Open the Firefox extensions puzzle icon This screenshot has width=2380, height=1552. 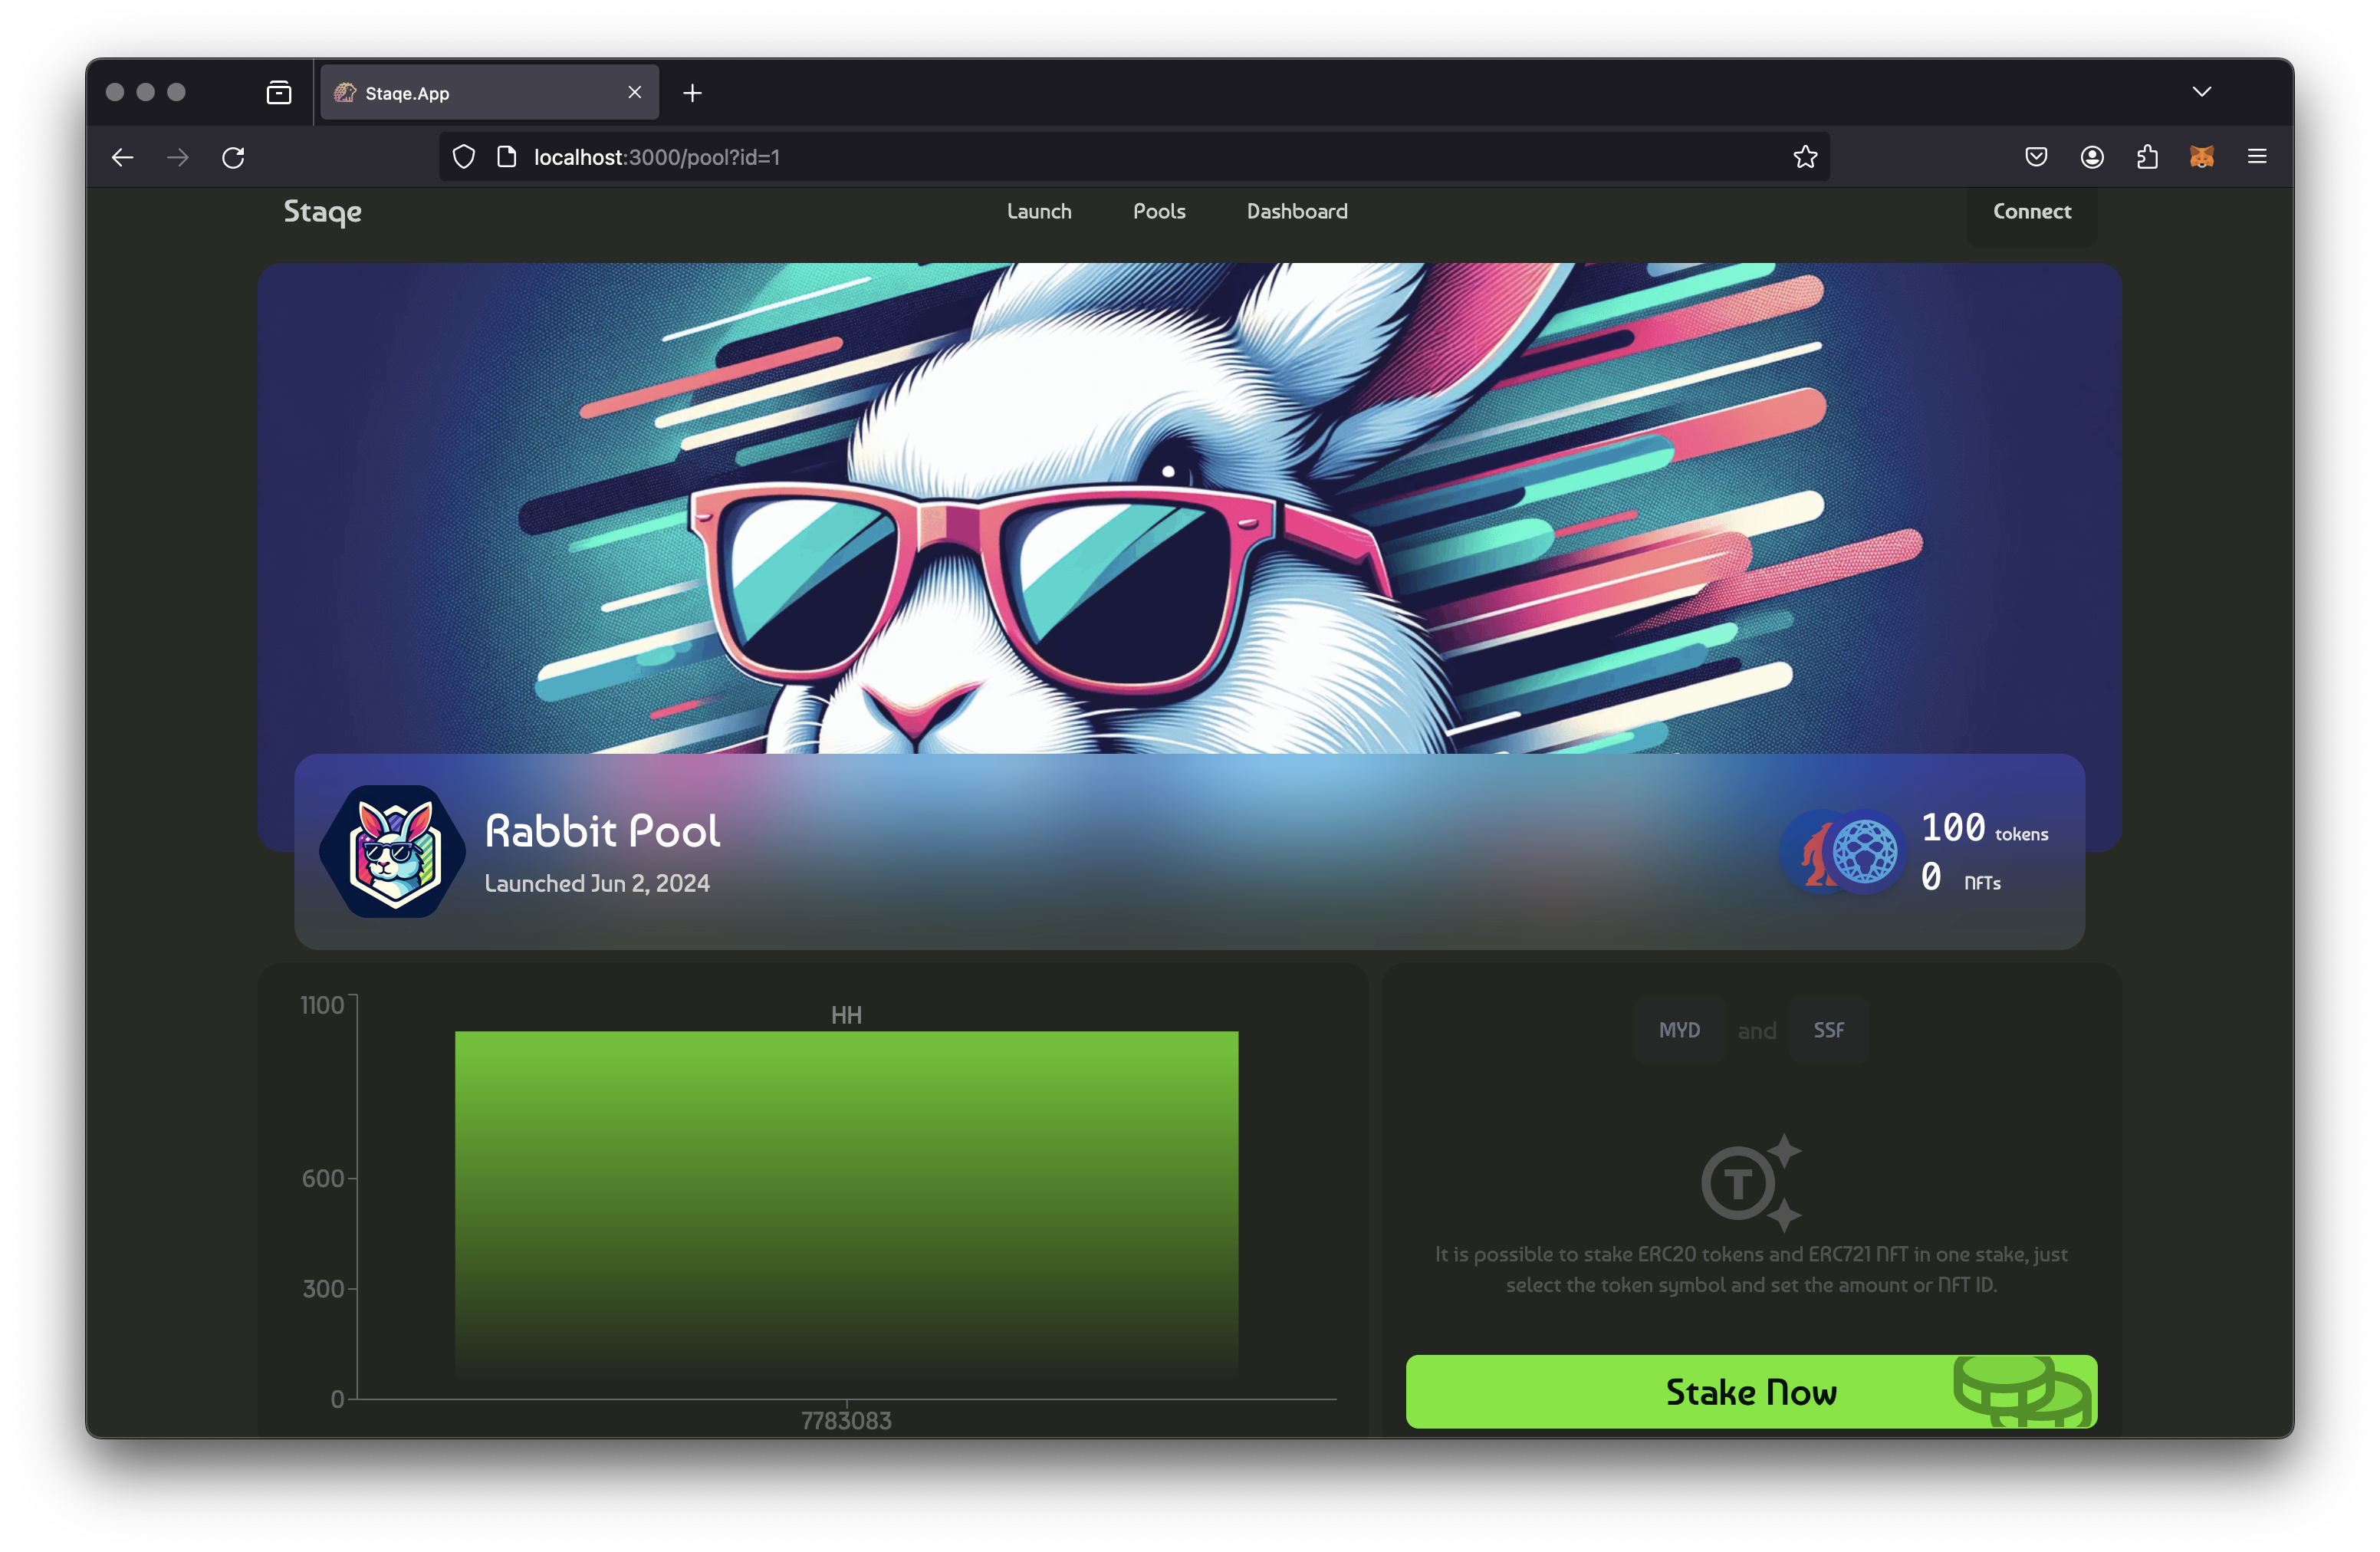coord(2147,157)
